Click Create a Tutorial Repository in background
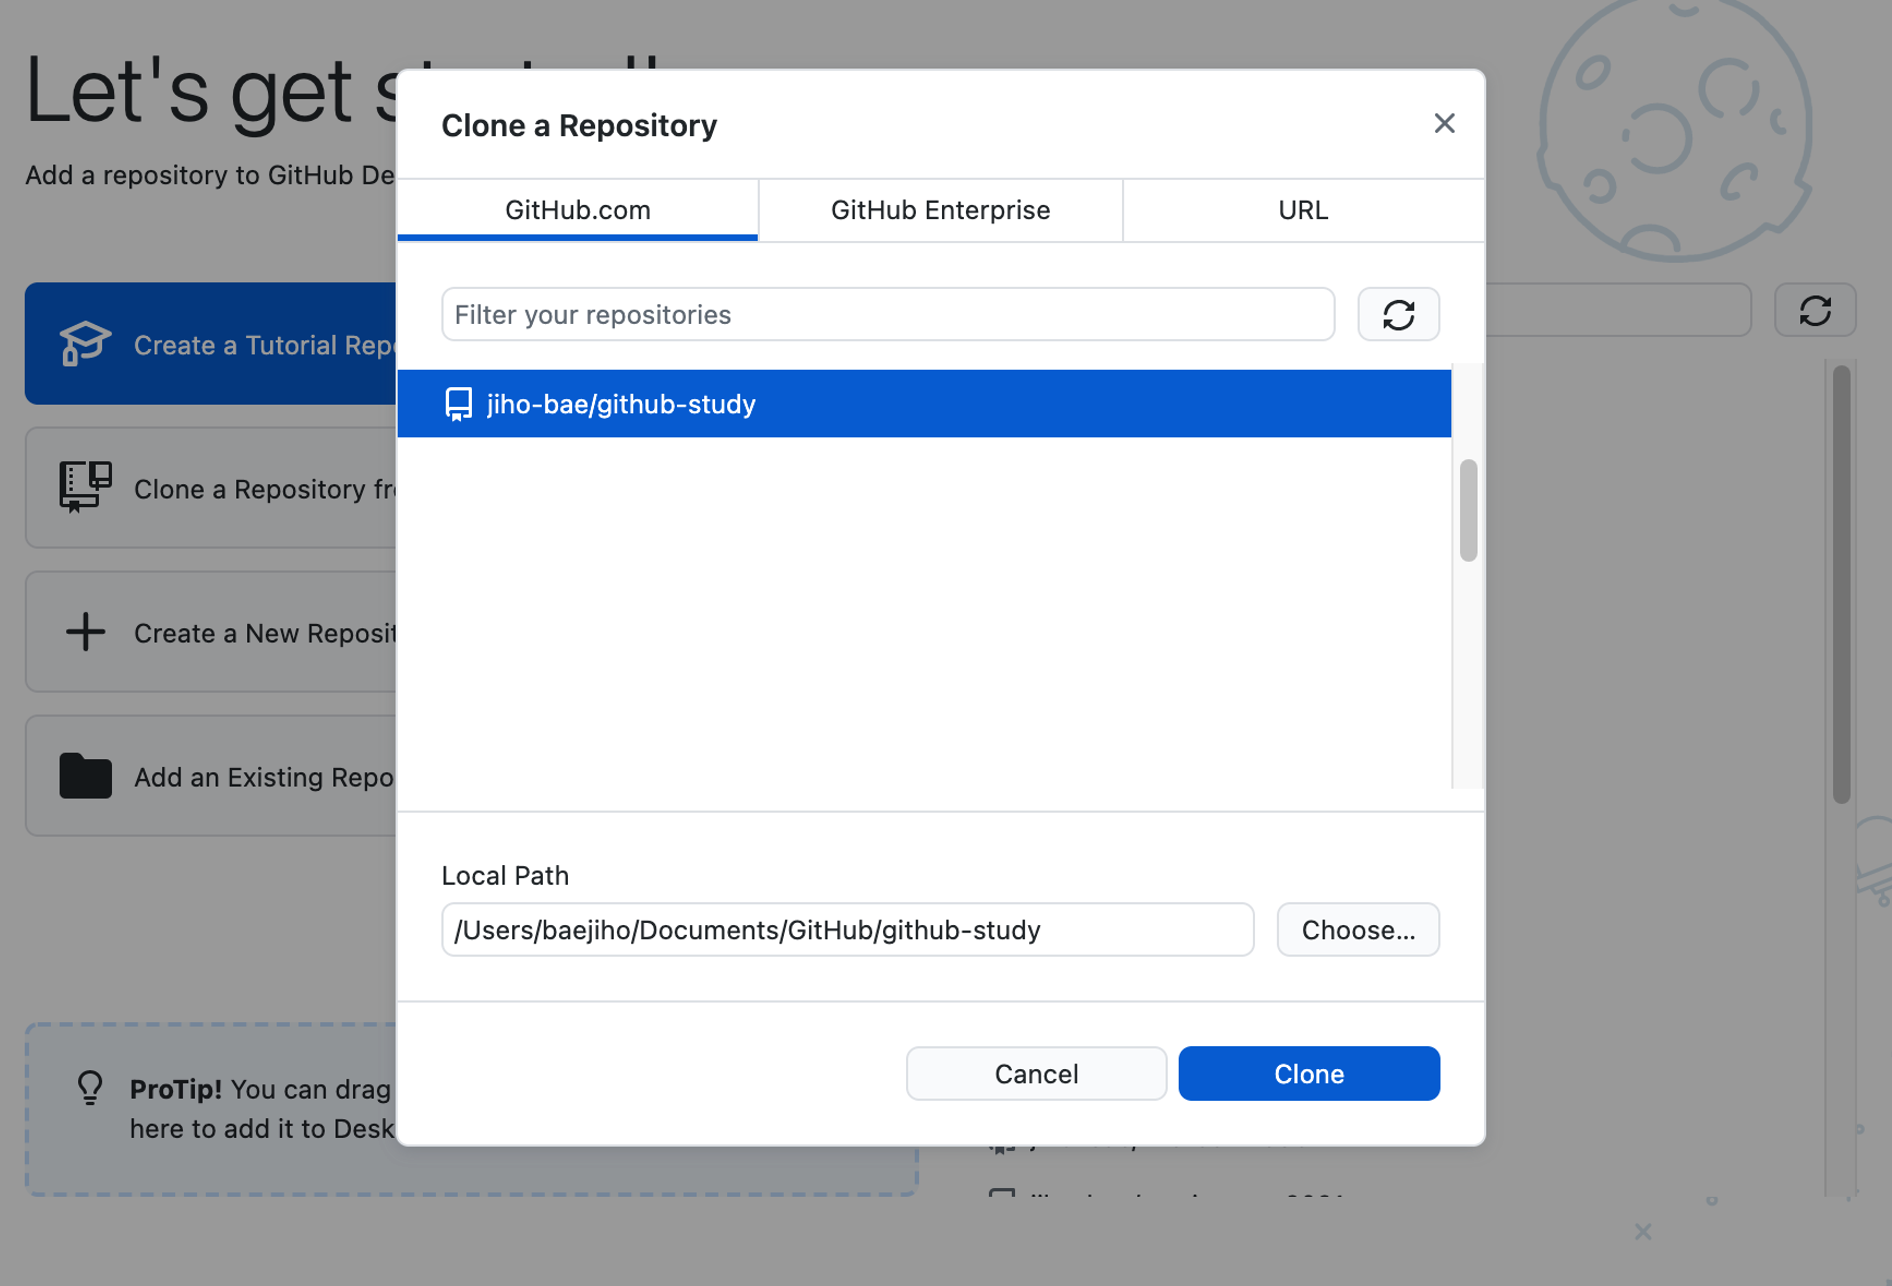Screen dimensions: 1892x1286 (x=211, y=344)
